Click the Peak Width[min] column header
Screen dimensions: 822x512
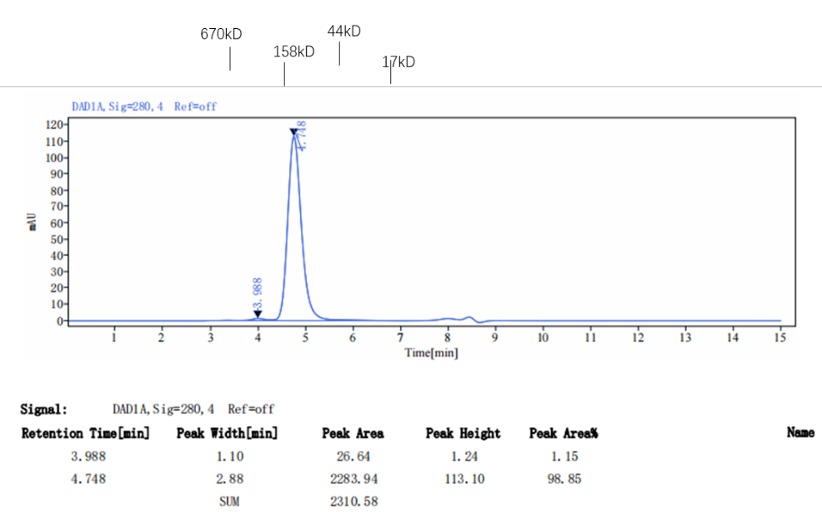227,434
